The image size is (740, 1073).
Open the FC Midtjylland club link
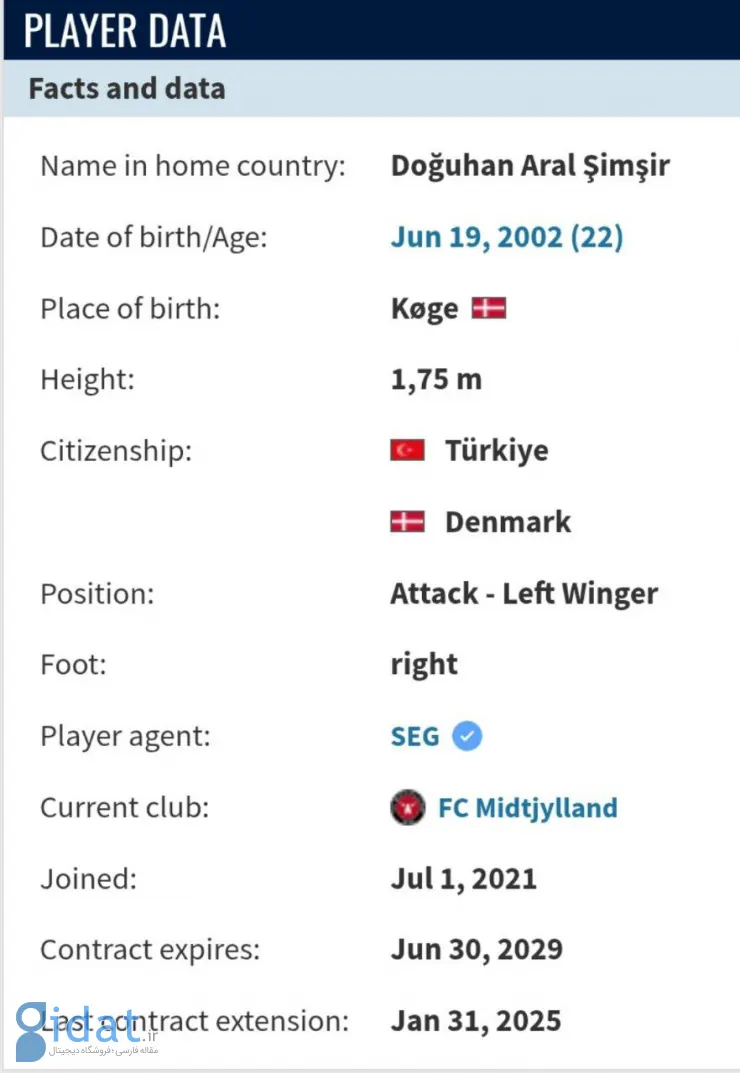(527, 807)
